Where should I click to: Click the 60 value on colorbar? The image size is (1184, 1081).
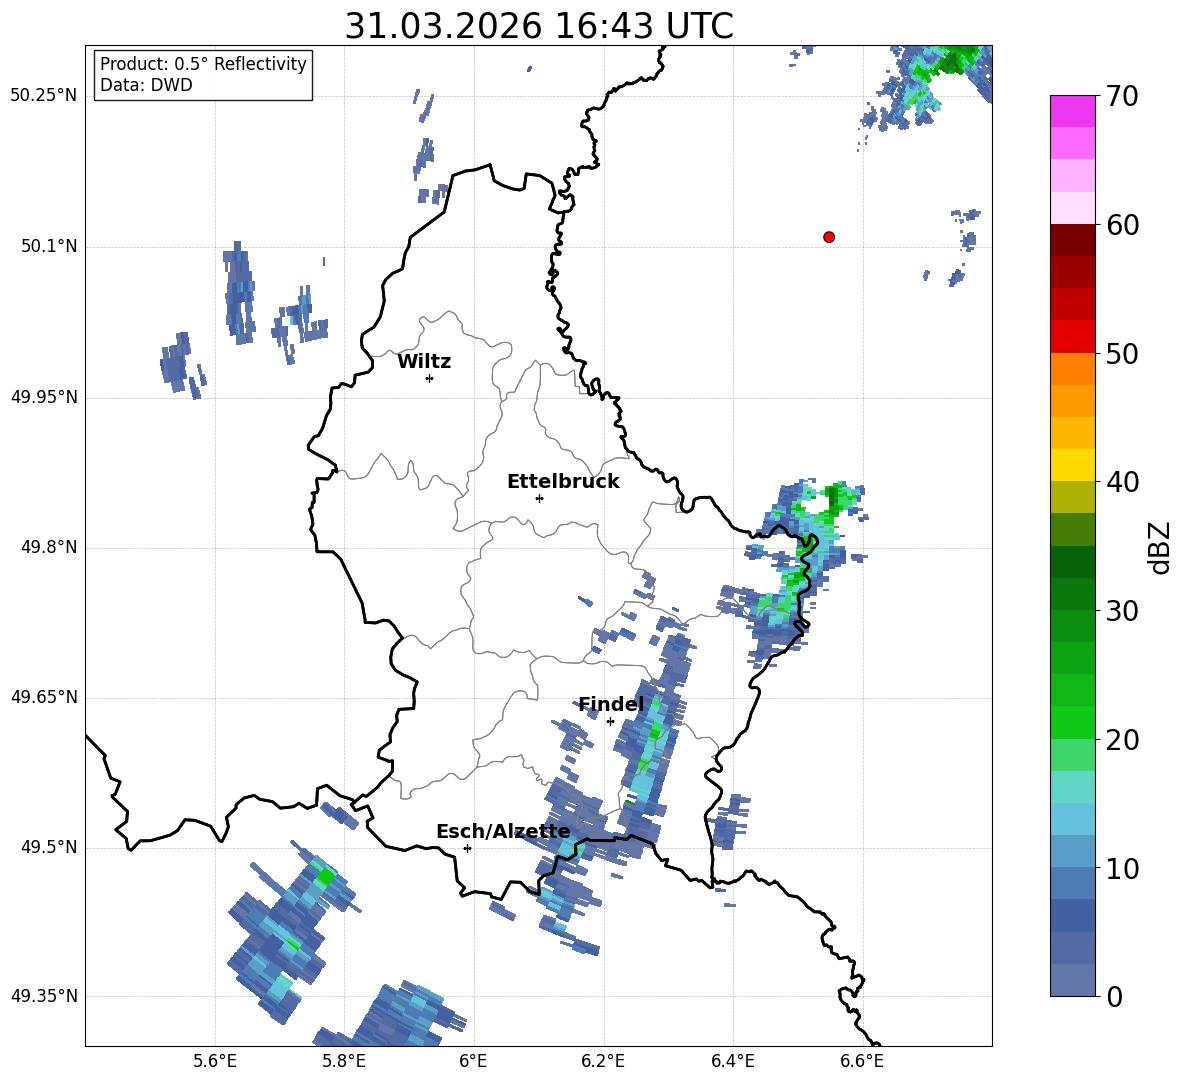click(1122, 225)
